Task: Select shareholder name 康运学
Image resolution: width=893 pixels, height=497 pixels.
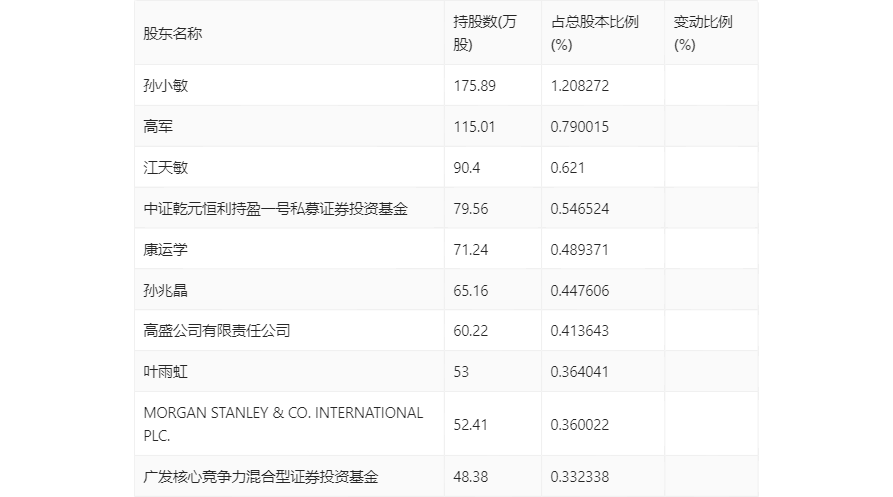Action: 166,249
